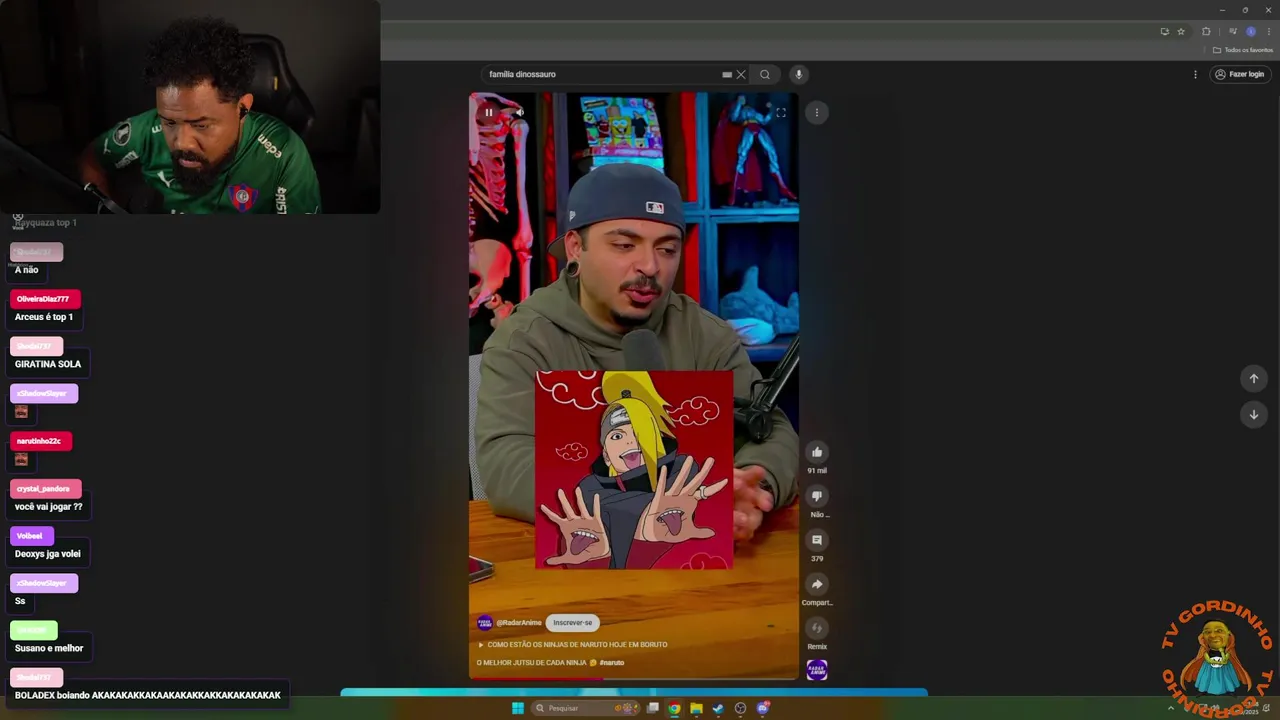
Task: Open Chrome three-dot main menu
Action: tap(1269, 31)
